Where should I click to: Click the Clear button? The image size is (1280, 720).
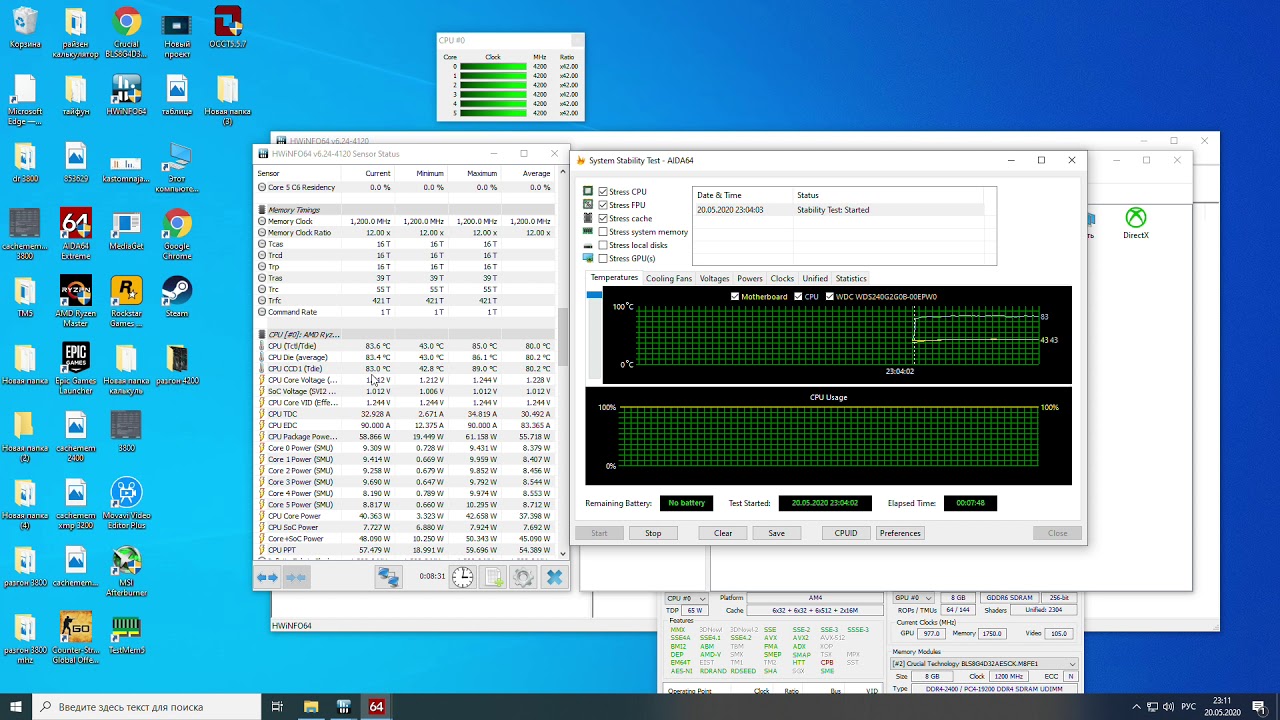click(723, 533)
